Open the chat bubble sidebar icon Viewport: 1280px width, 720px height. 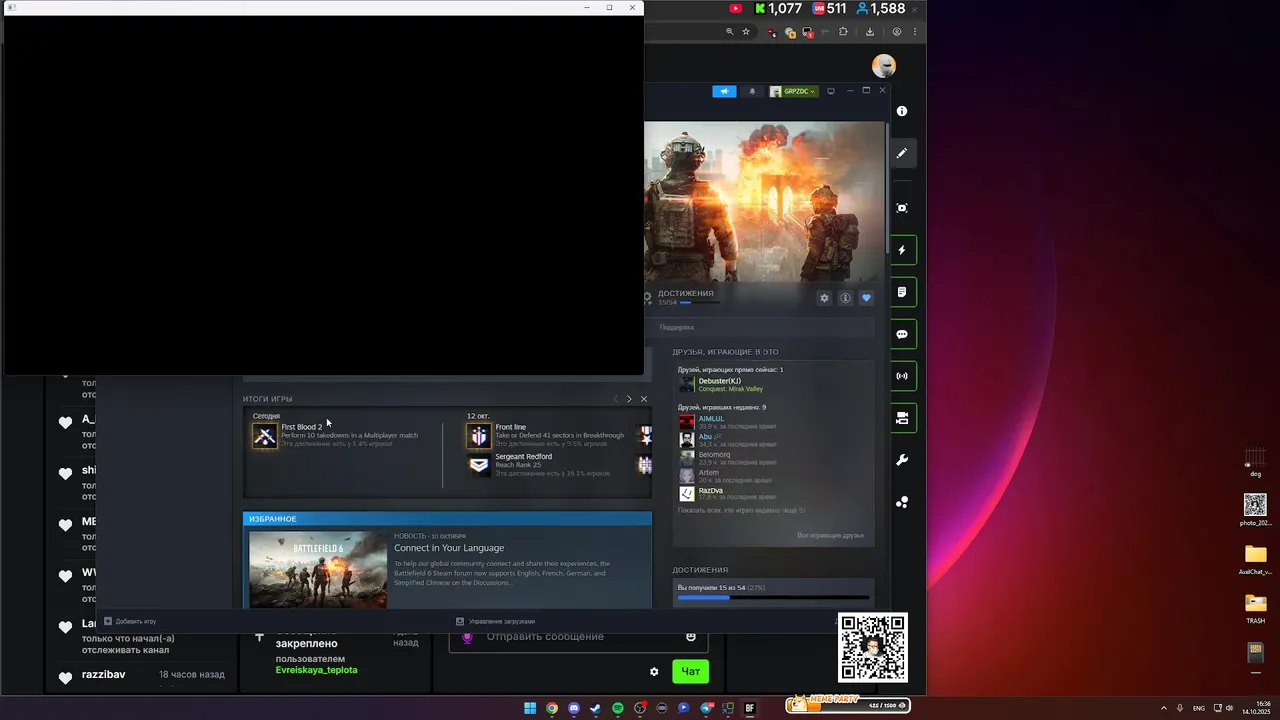tap(902, 334)
